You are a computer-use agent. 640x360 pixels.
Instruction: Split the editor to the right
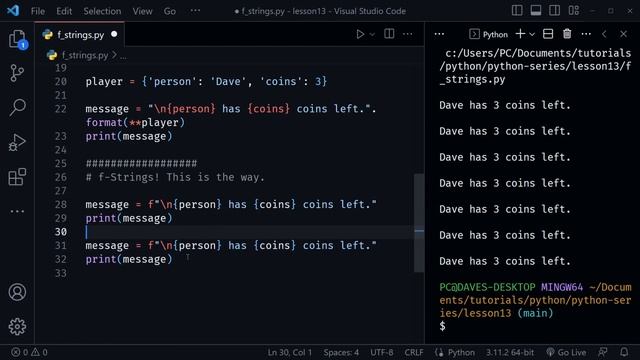point(389,34)
